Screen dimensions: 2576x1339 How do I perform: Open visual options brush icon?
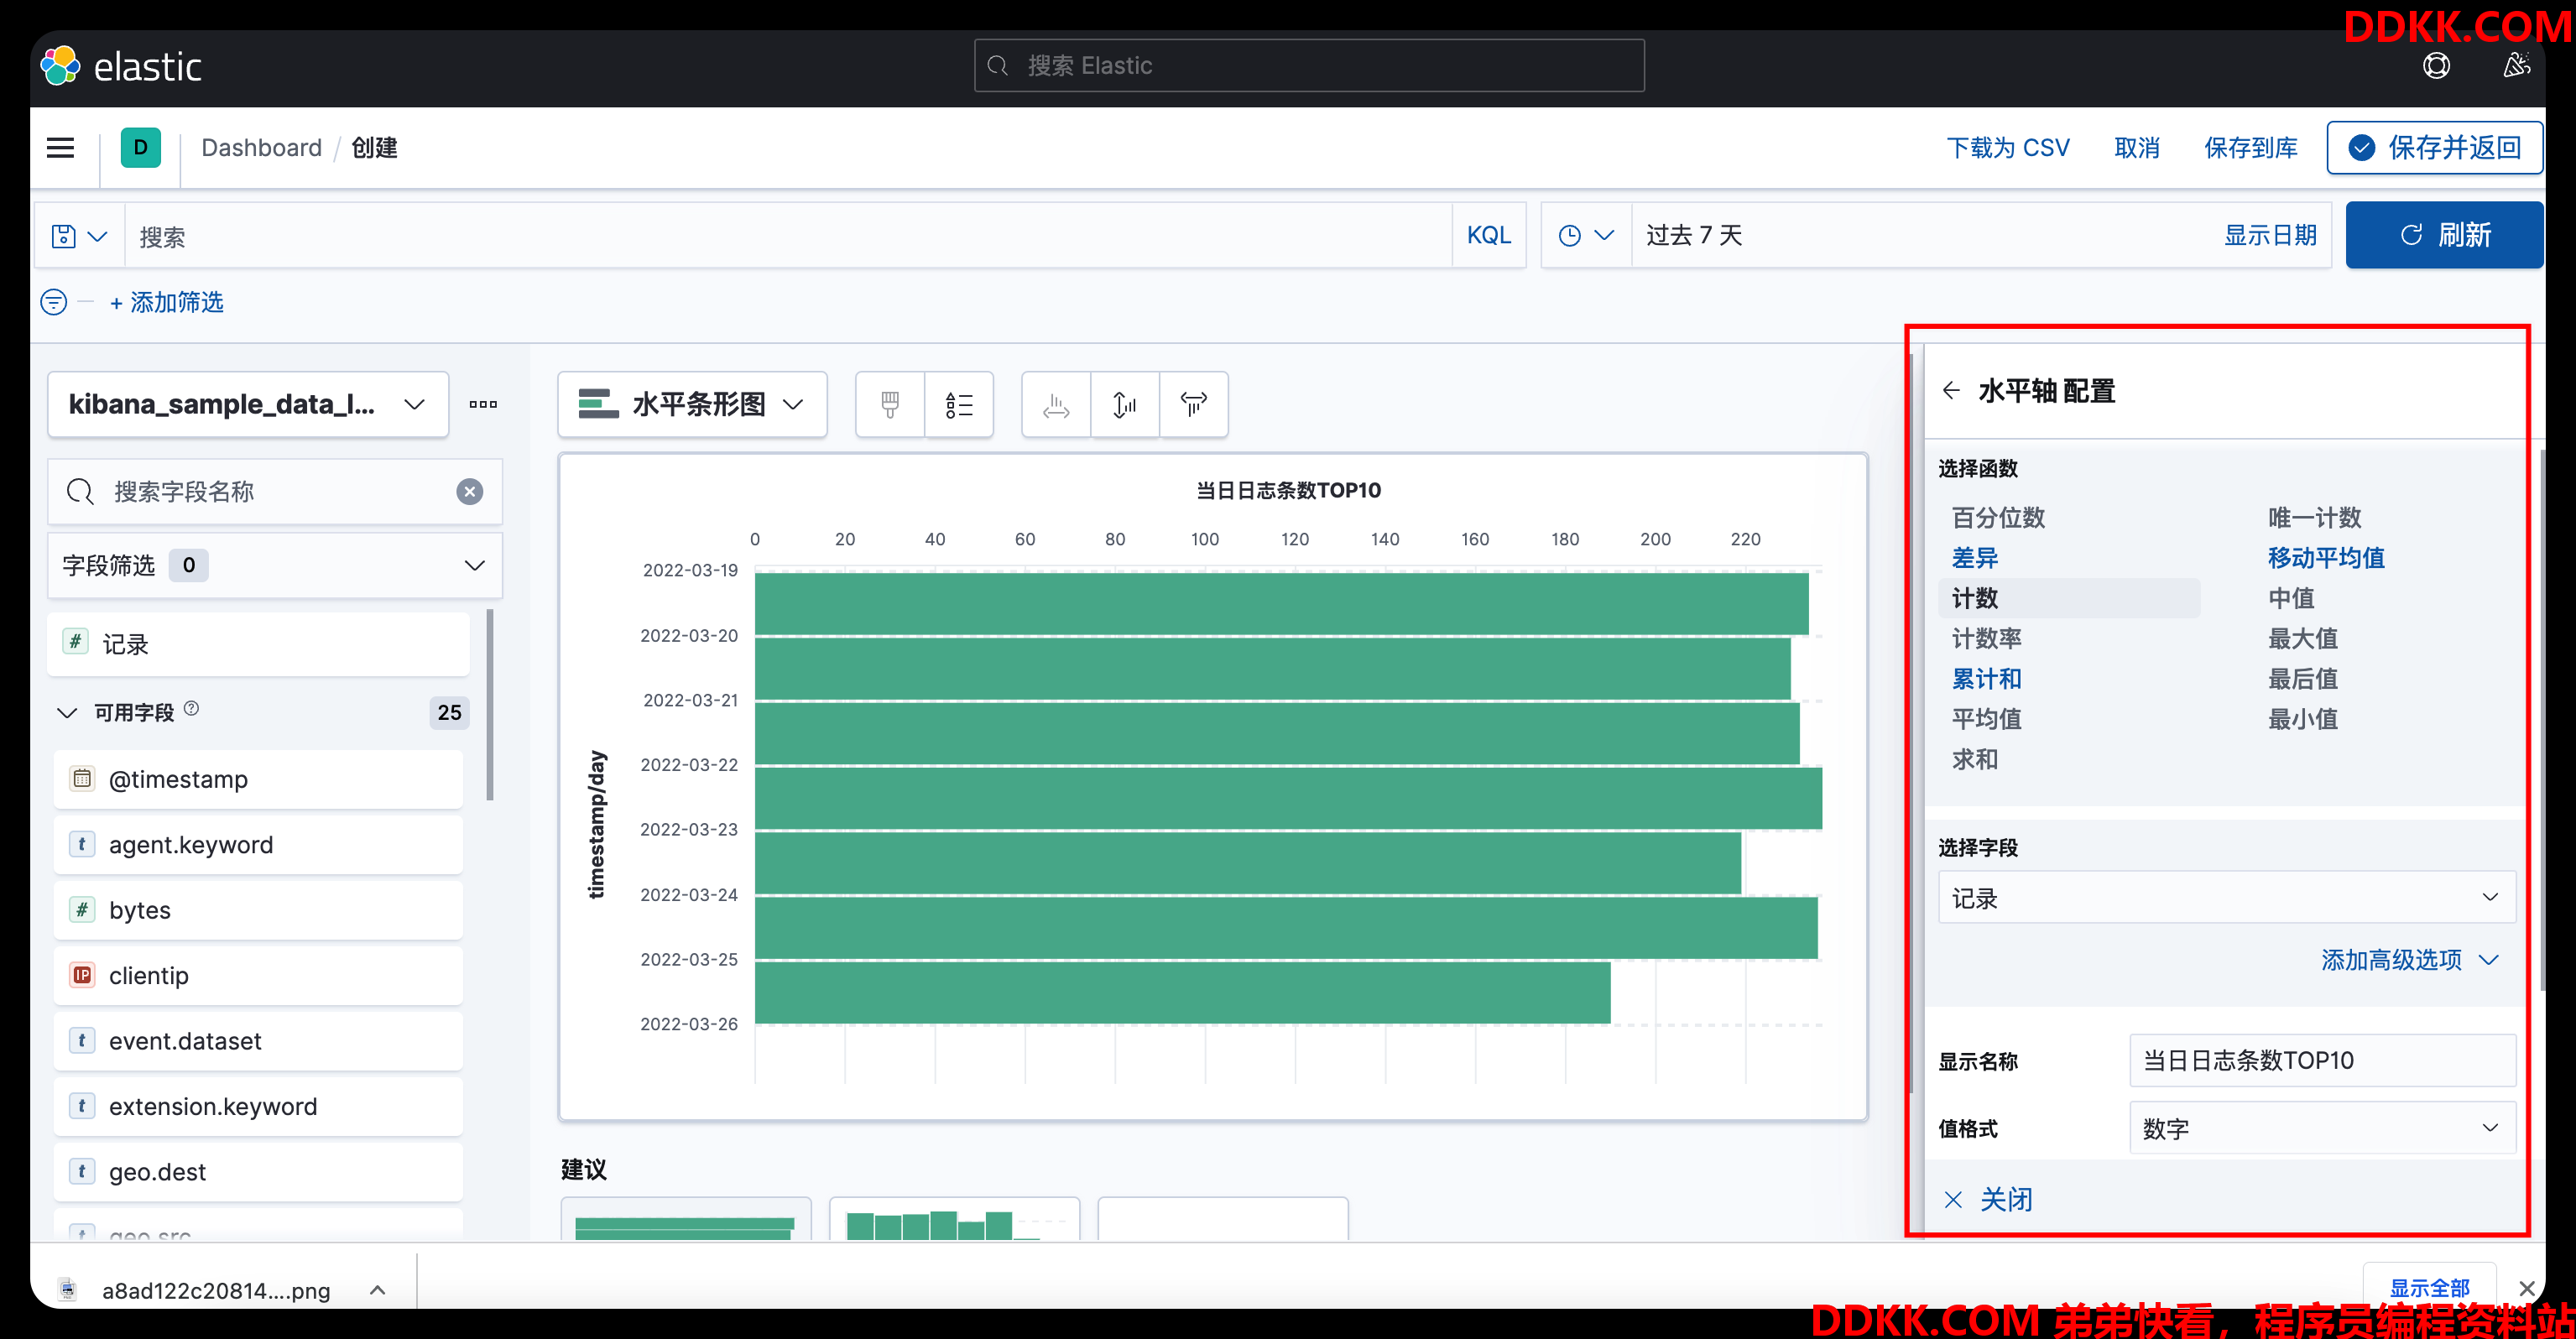(890, 404)
